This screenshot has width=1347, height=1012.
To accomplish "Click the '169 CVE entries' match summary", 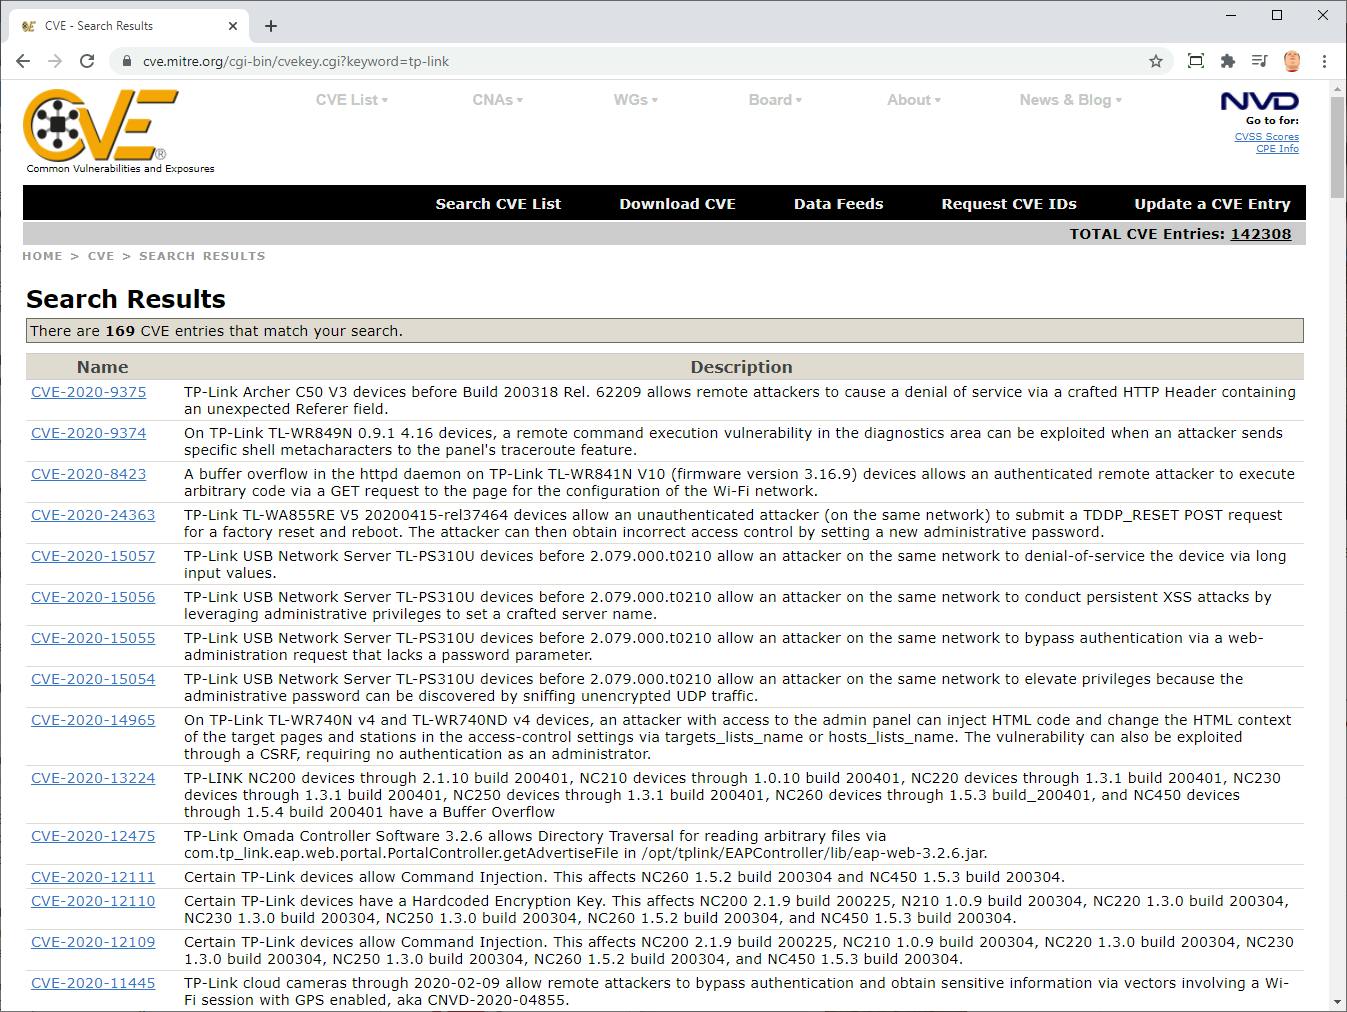I will 665,331.
